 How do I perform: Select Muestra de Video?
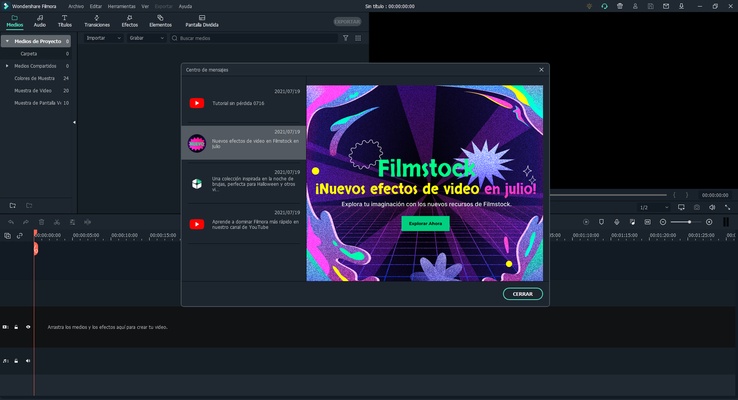33,90
